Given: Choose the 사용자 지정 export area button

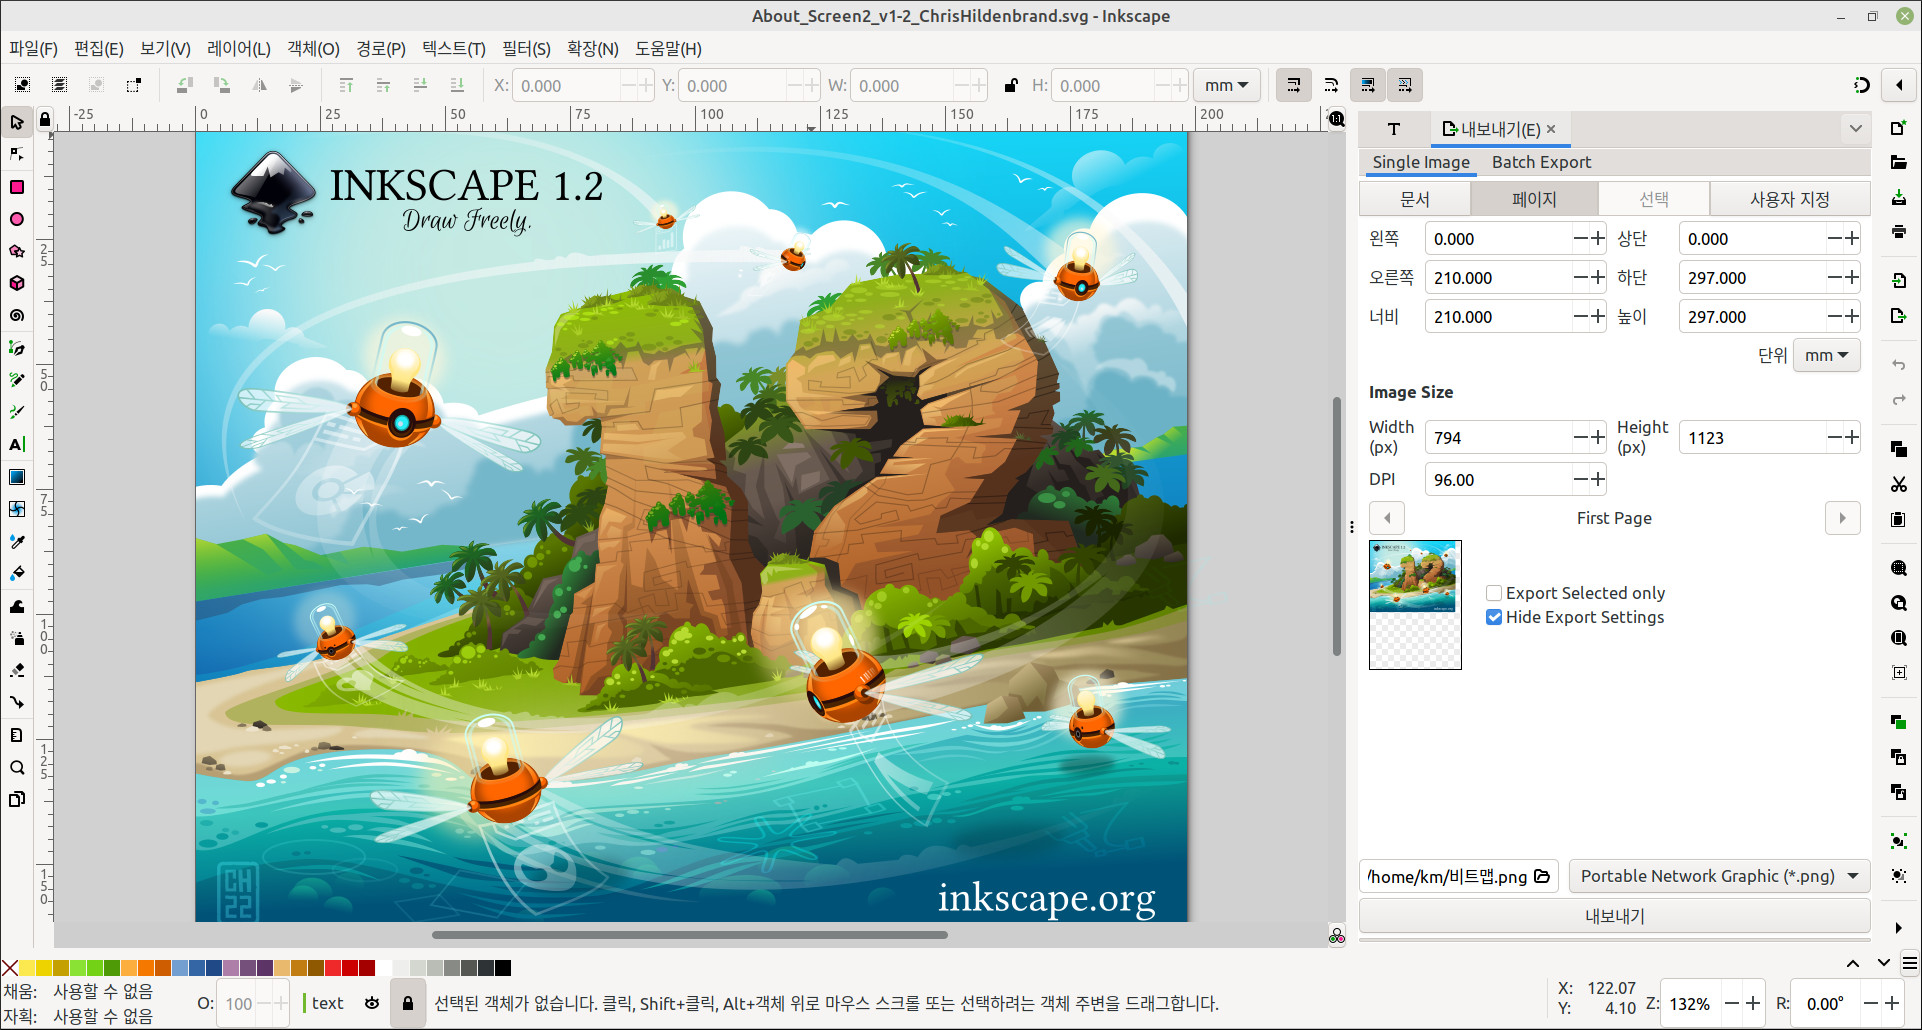Looking at the screenshot, I should [1789, 199].
